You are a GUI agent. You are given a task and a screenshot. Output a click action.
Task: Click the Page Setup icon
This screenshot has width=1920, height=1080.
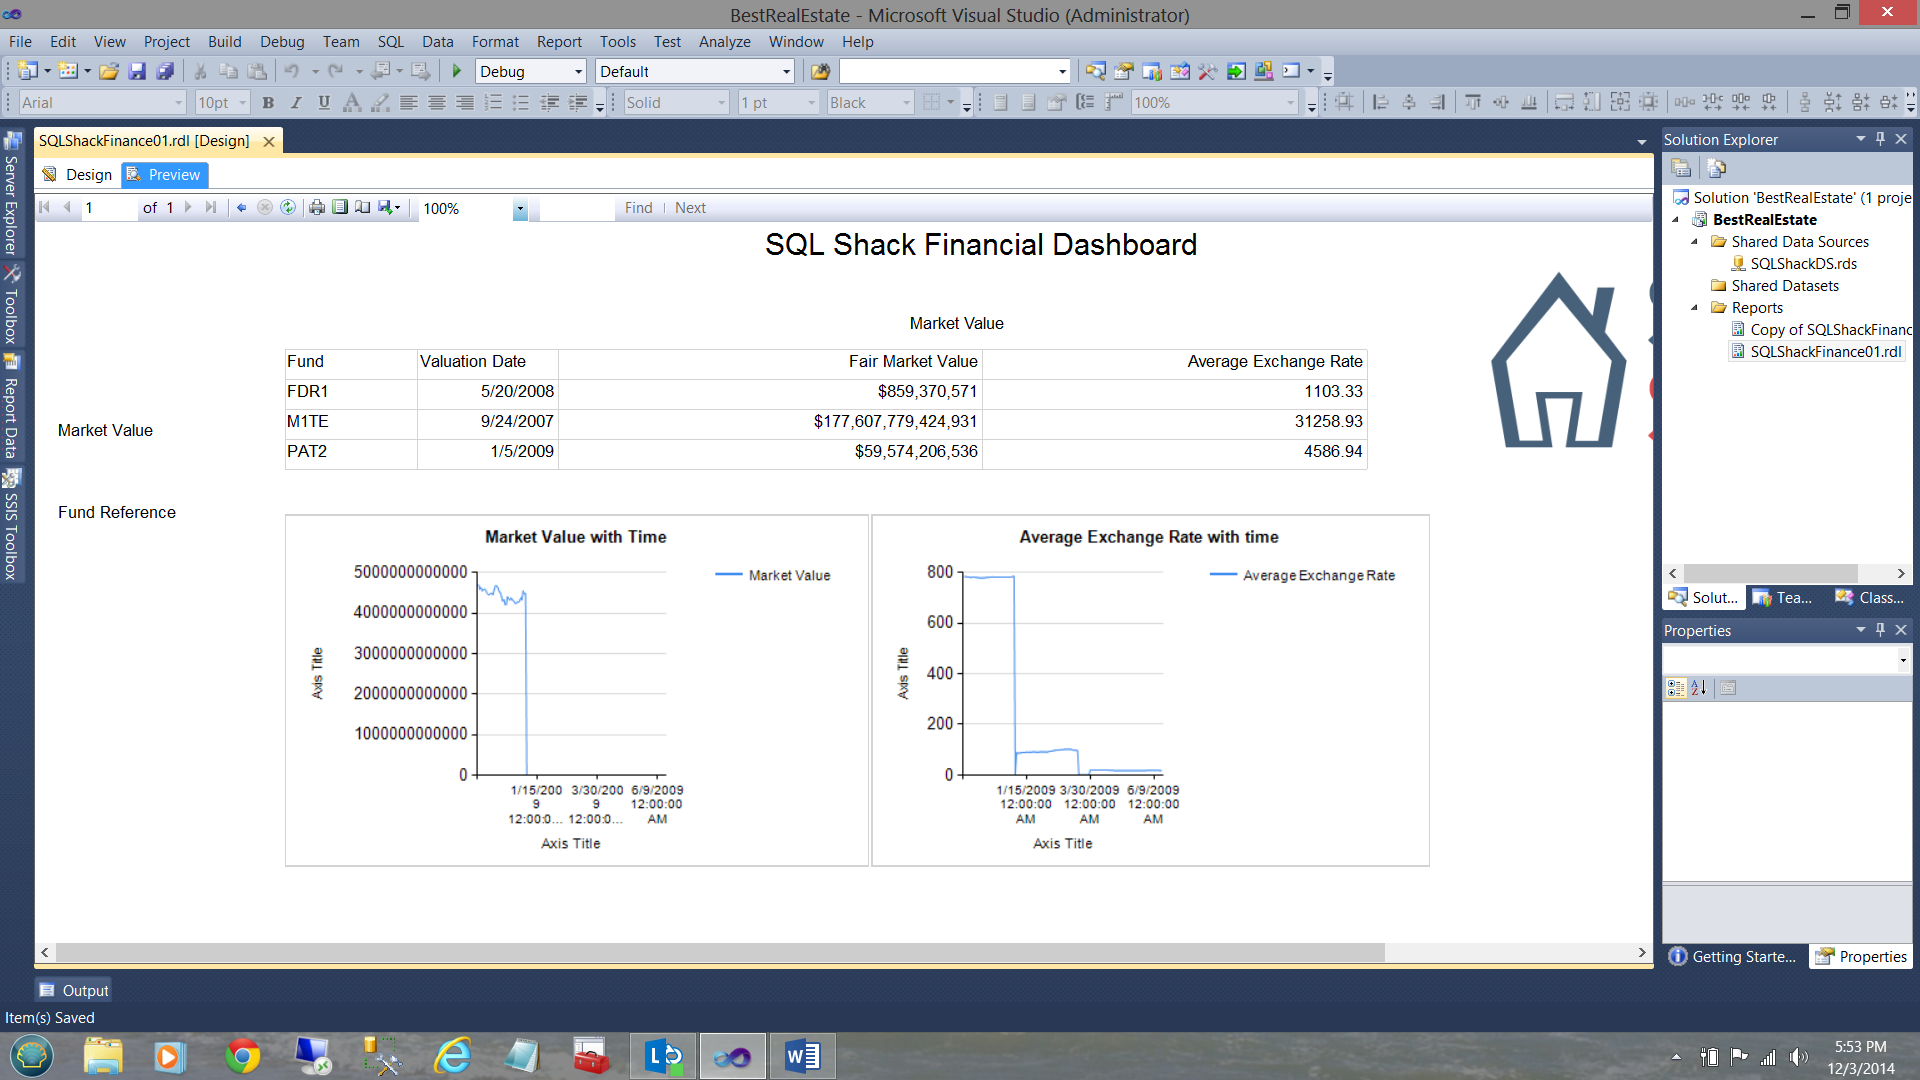[x=362, y=207]
